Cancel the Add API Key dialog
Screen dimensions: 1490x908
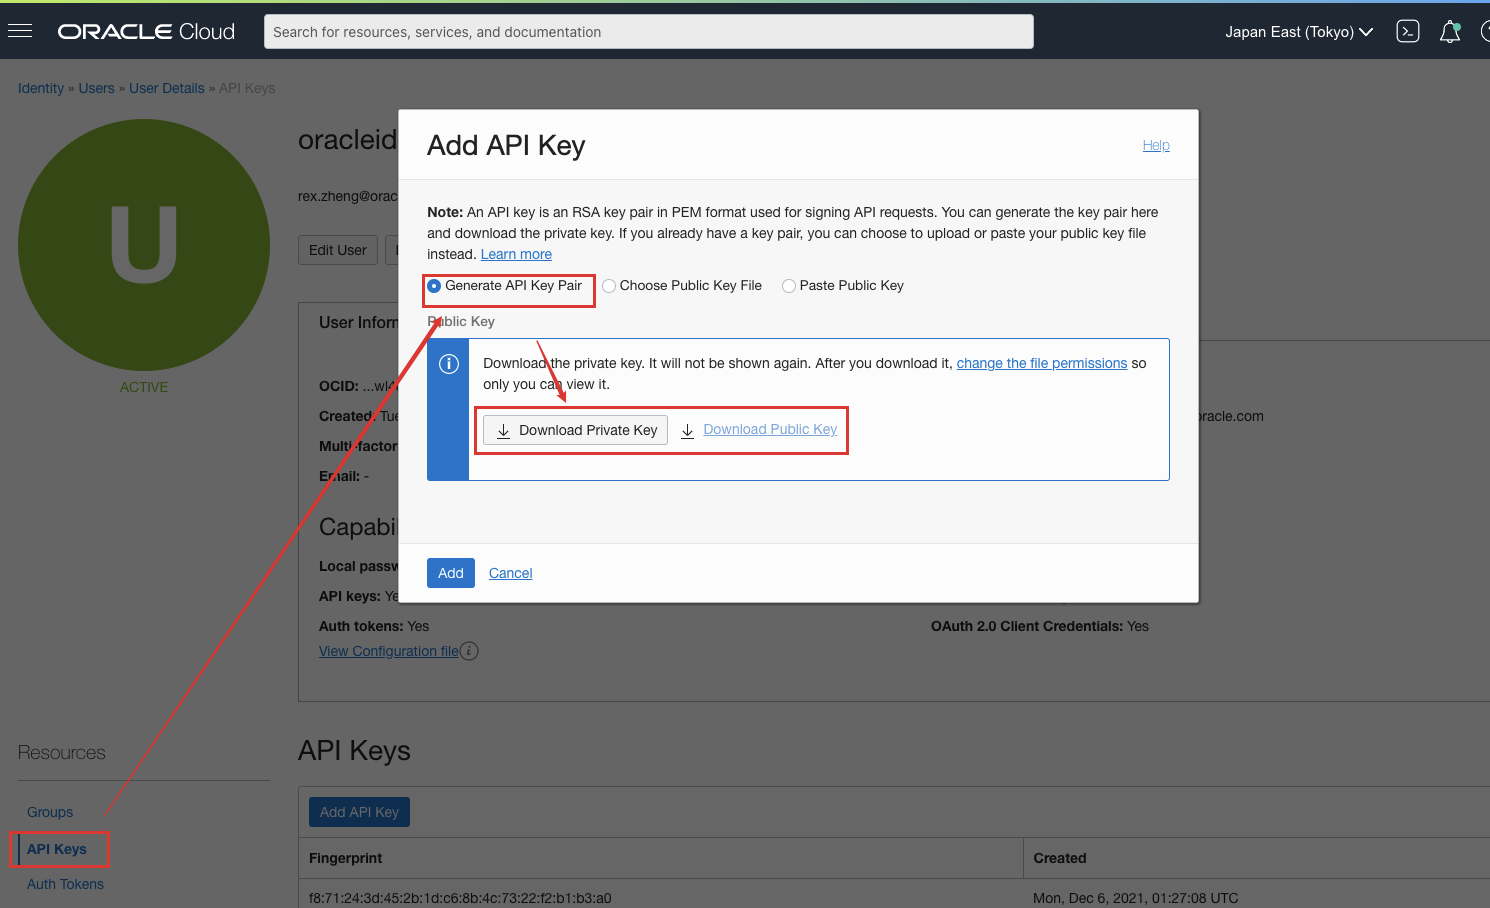tap(511, 573)
